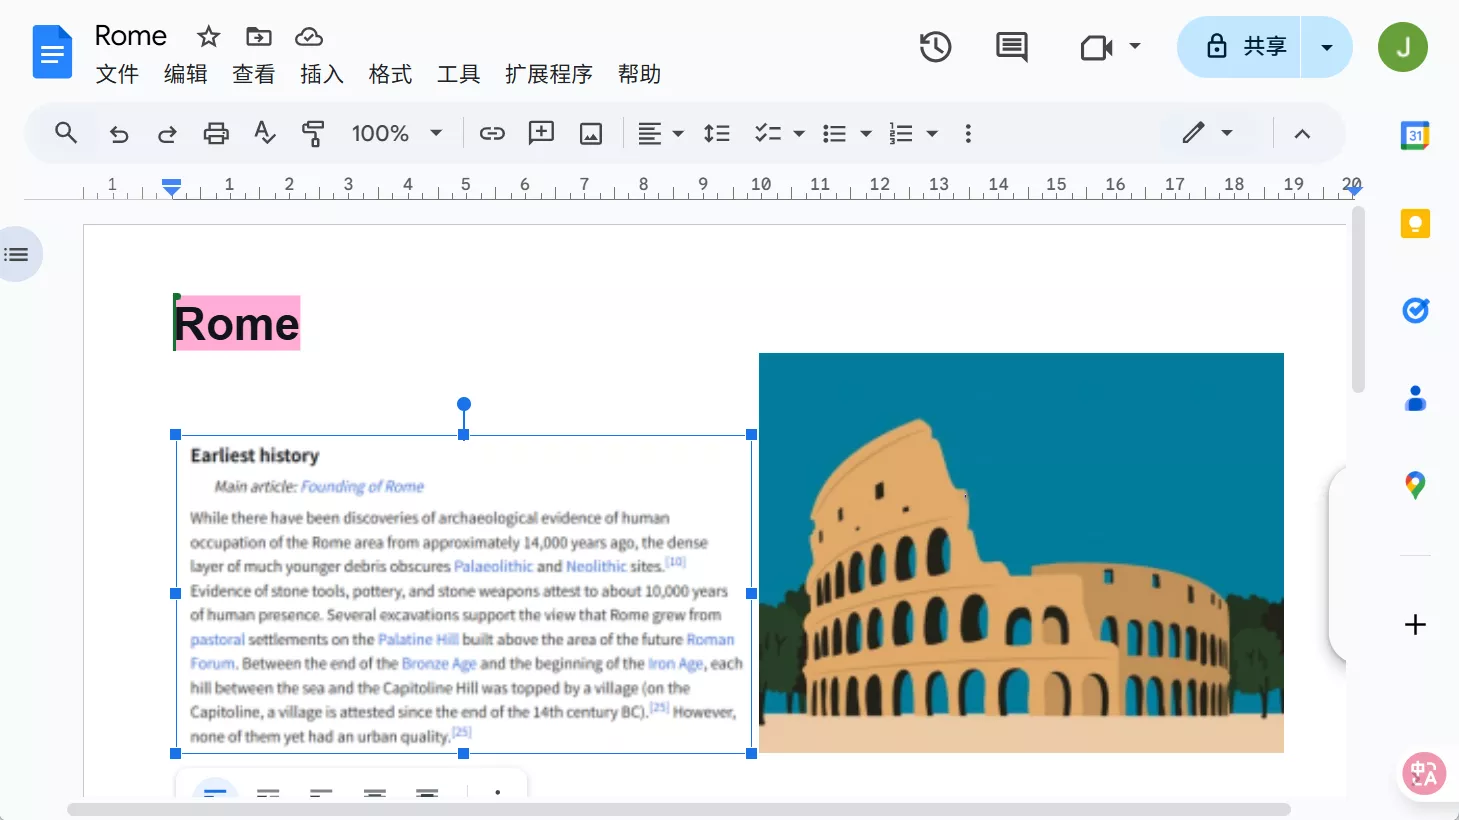The width and height of the screenshot is (1459, 820).
Task: Open the spell check icon
Action: (x=265, y=132)
